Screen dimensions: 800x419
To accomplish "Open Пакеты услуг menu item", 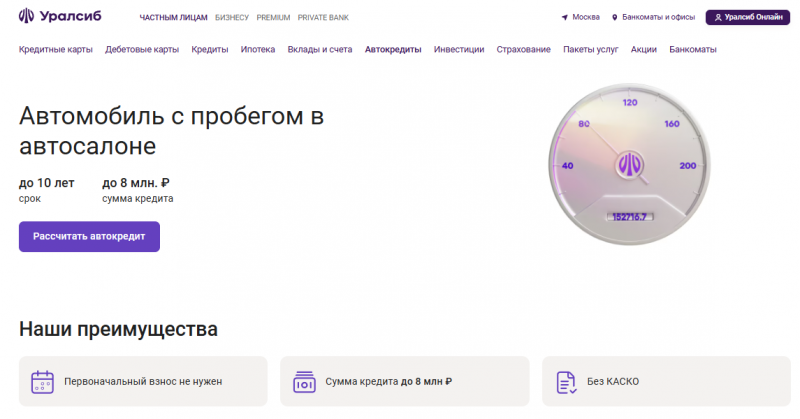I will coord(591,50).
